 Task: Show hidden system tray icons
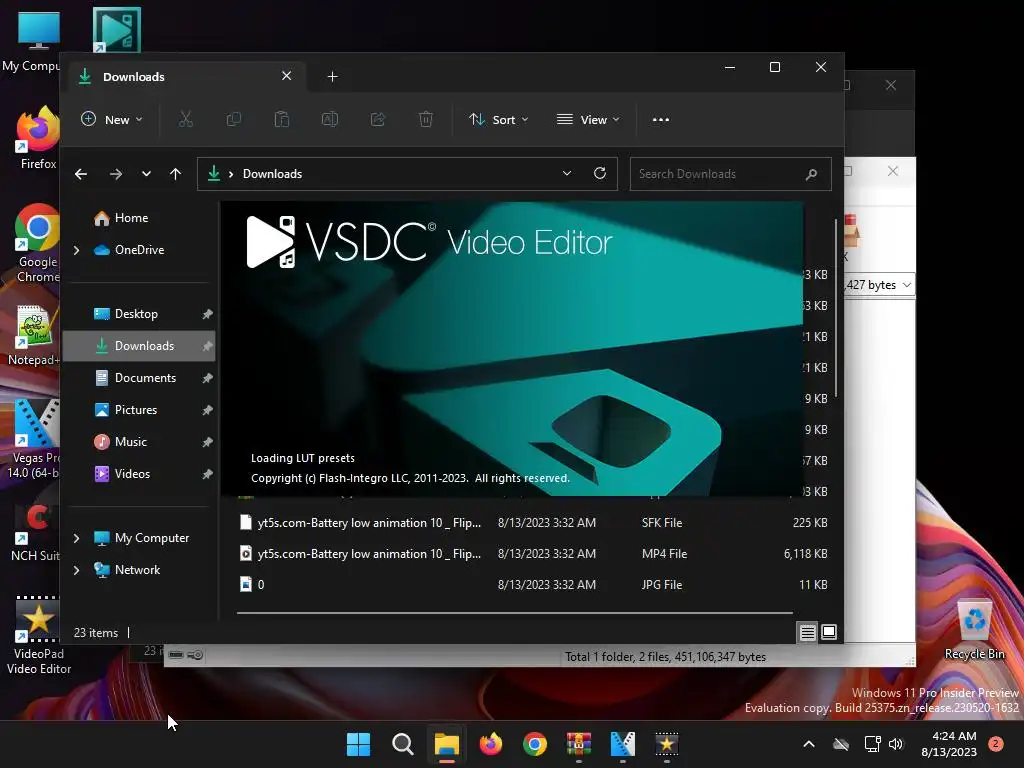pos(808,744)
